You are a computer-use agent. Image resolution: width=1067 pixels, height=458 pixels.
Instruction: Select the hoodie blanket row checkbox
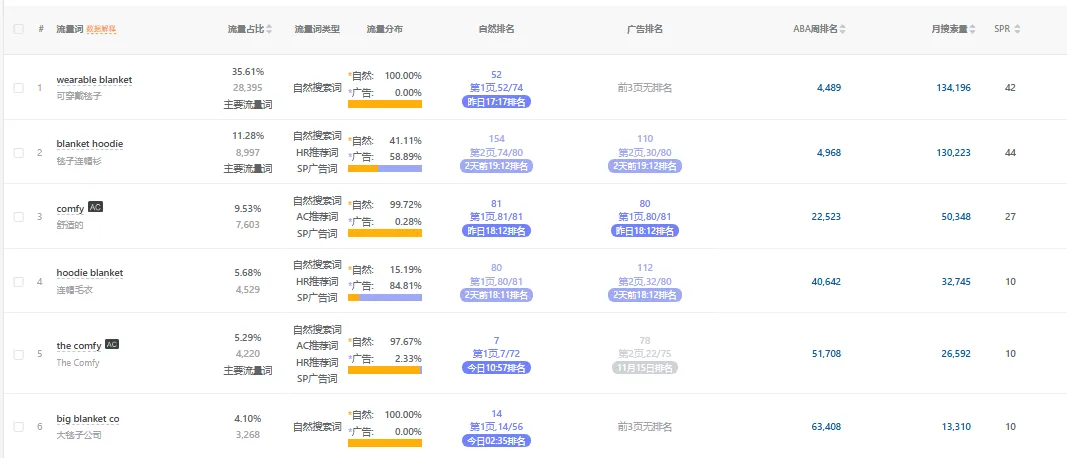click(19, 282)
